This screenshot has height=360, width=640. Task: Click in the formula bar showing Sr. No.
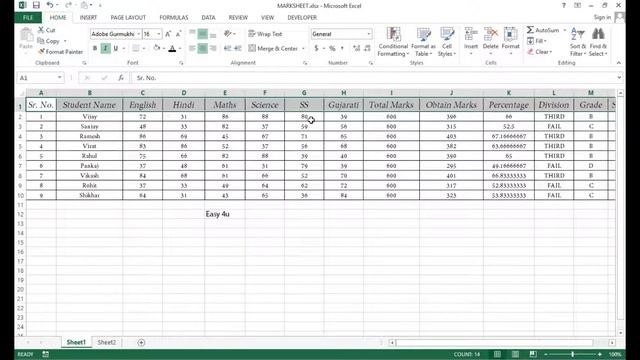point(373,78)
